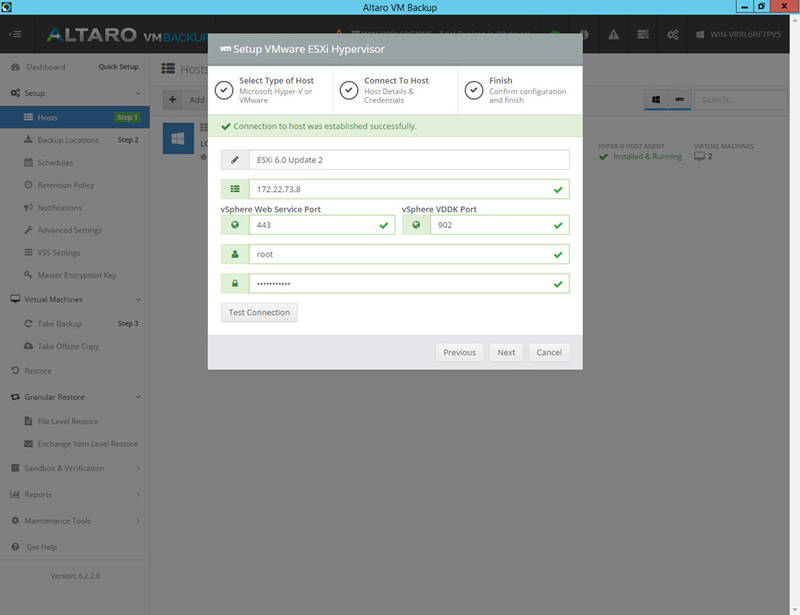Click the server icon beside IP address
The width and height of the screenshot is (800, 615).
[x=235, y=189]
